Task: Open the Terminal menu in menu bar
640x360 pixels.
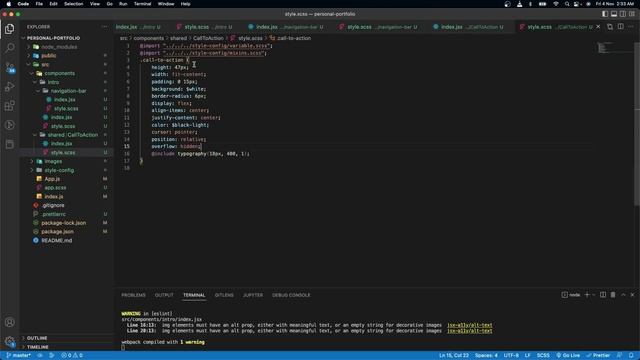Action: (142, 4)
